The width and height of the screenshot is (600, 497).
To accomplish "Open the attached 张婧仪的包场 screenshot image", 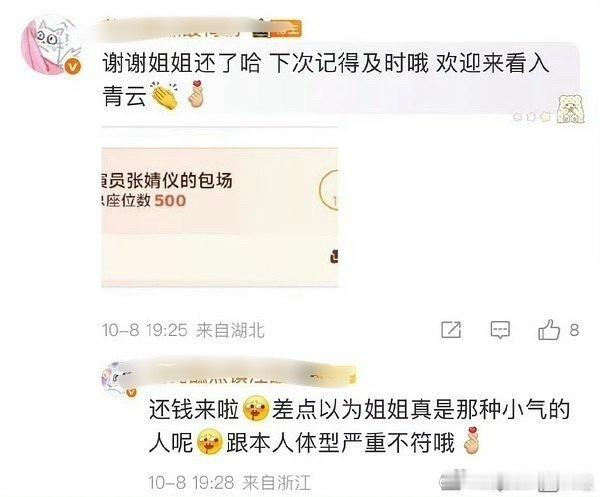I will point(220,217).
